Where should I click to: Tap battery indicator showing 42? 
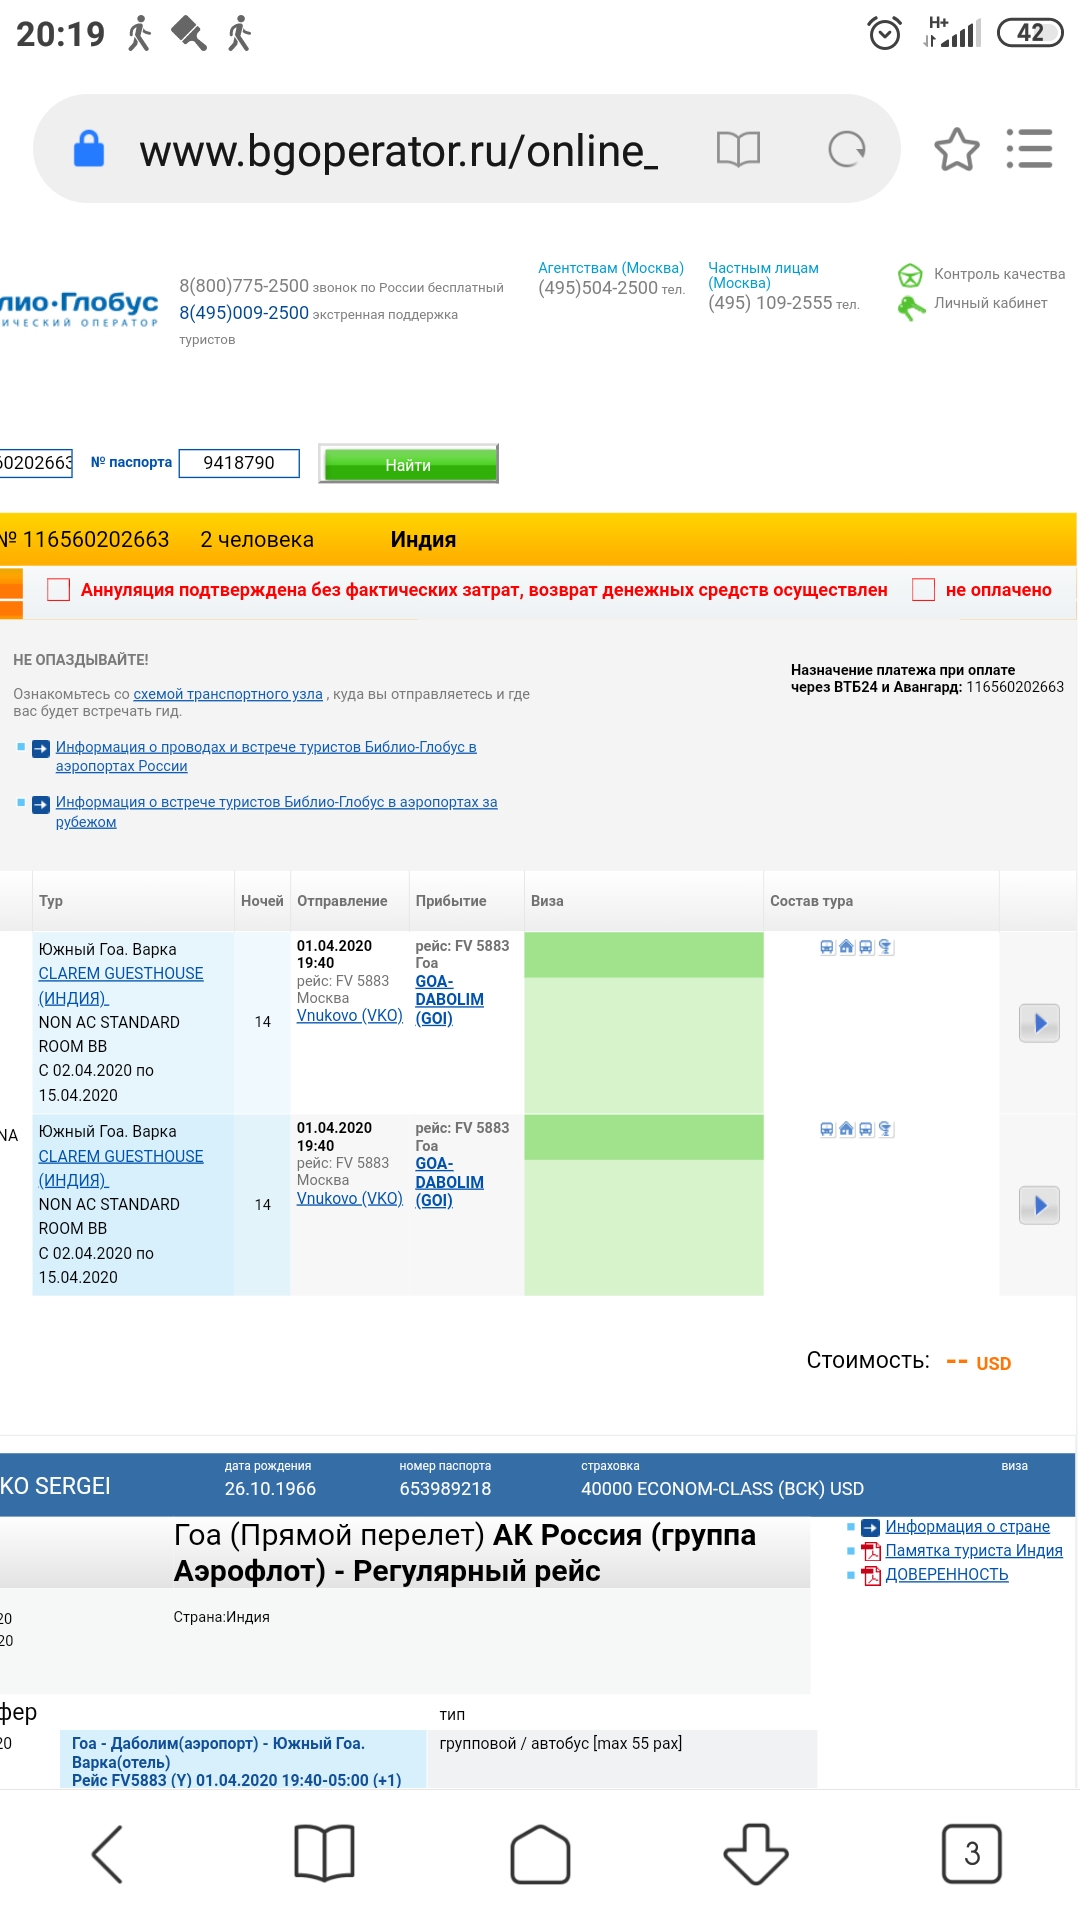point(1030,33)
